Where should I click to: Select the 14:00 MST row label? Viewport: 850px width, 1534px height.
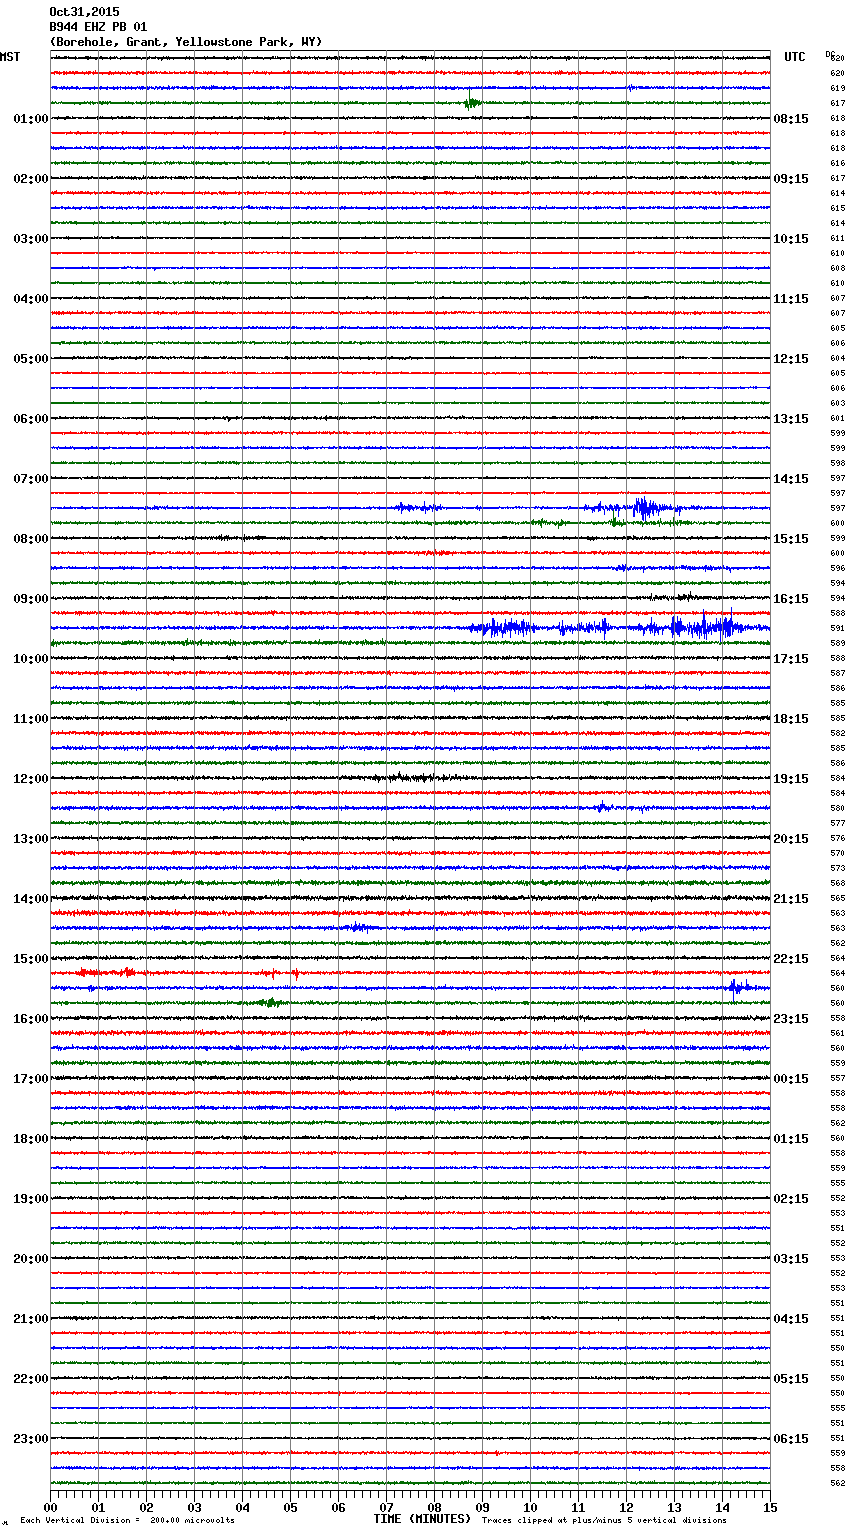pos(31,899)
